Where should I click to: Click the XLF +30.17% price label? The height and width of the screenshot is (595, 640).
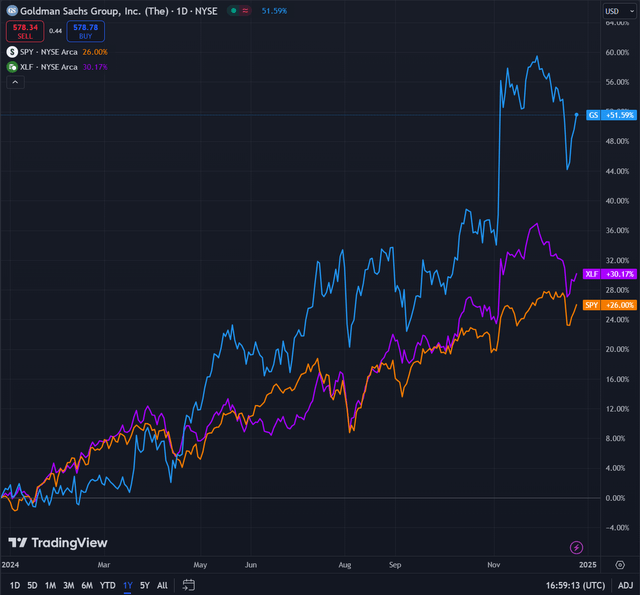[610, 274]
